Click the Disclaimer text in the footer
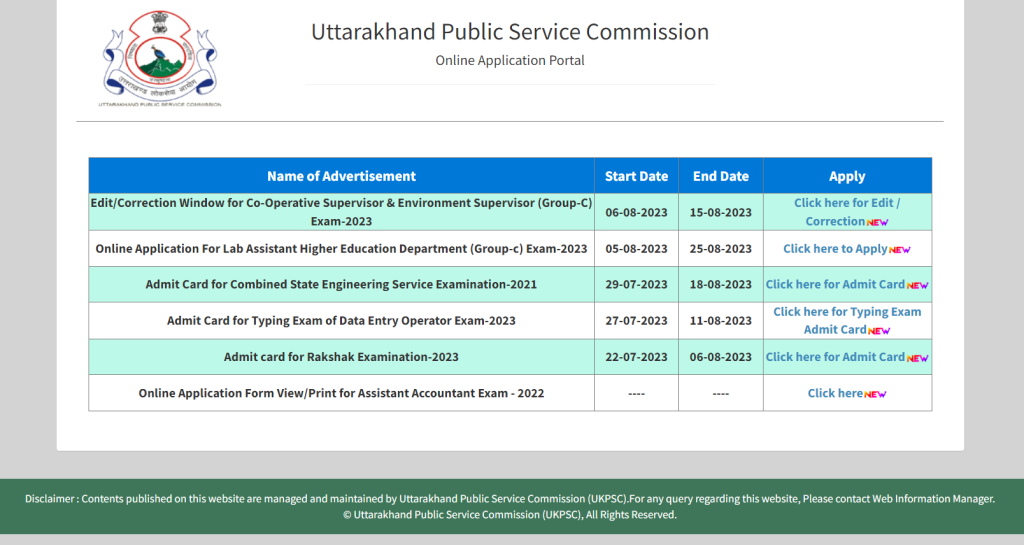 tap(509, 499)
